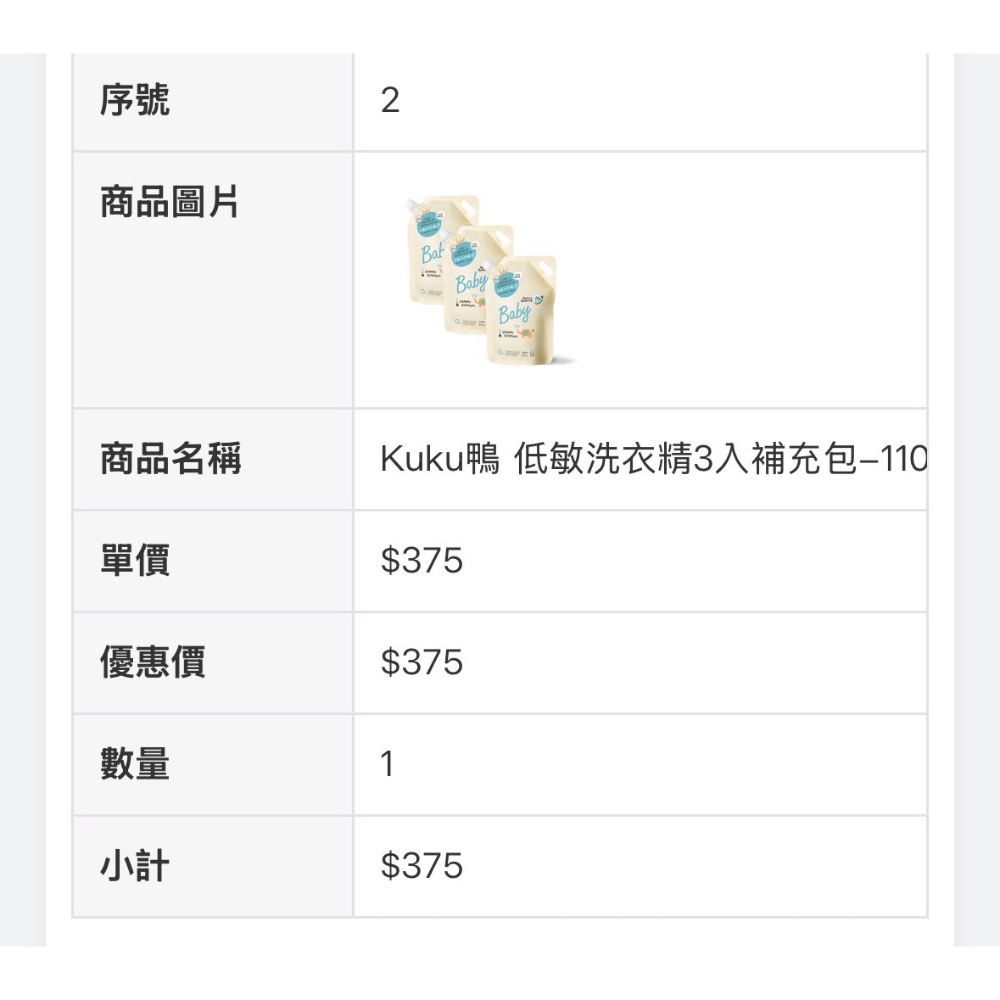The image size is (1000, 1000).
Task: Select the 數量 label cell
Action: pyautogui.click(x=213, y=764)
